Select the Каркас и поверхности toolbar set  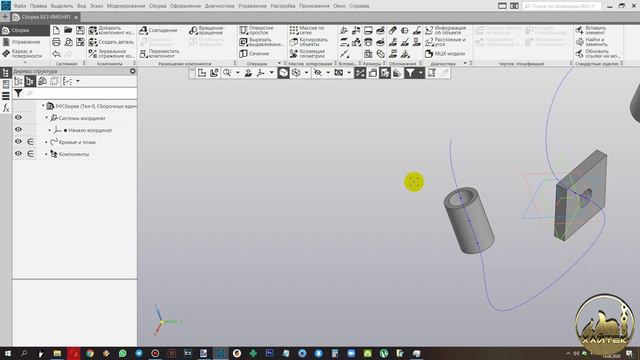pyautogui.click(x=25, y=53)
